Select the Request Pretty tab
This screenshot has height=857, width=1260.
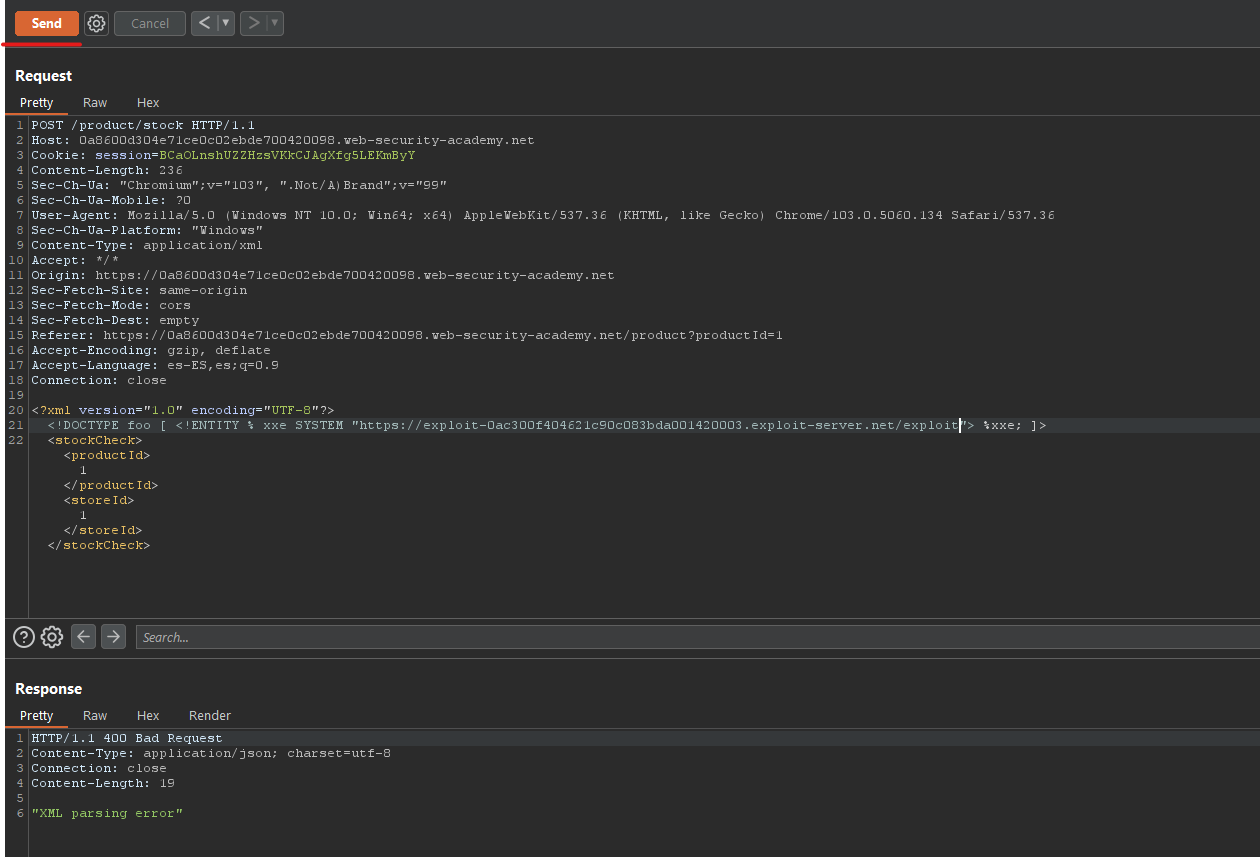37,102
